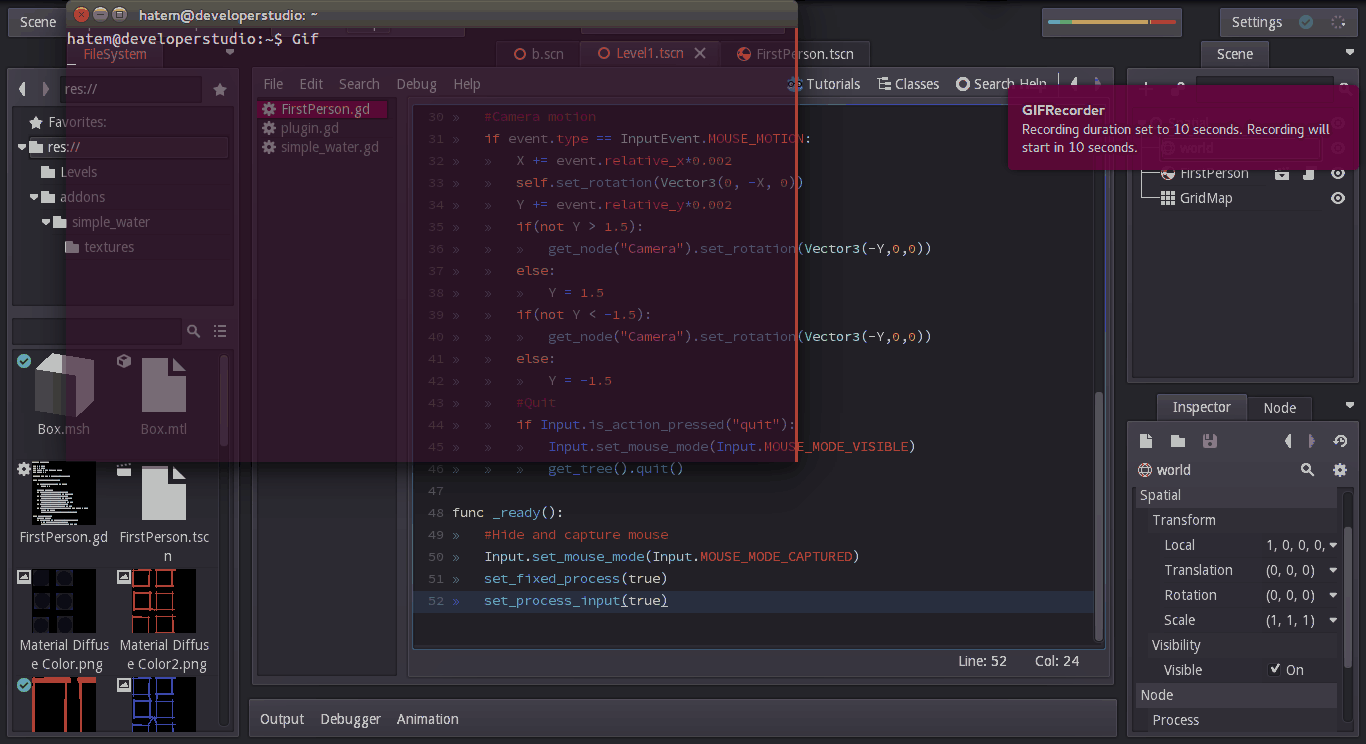The image size is (1366, 744).
Task: Open Inspector dock options dropdown arrow
Action: (x=1350, y=405)
